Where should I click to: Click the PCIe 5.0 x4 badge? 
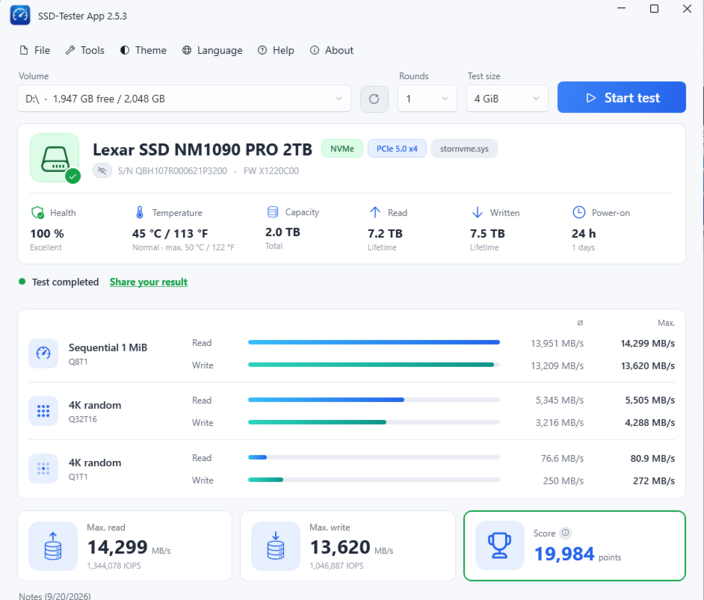[x=397, y=149]
